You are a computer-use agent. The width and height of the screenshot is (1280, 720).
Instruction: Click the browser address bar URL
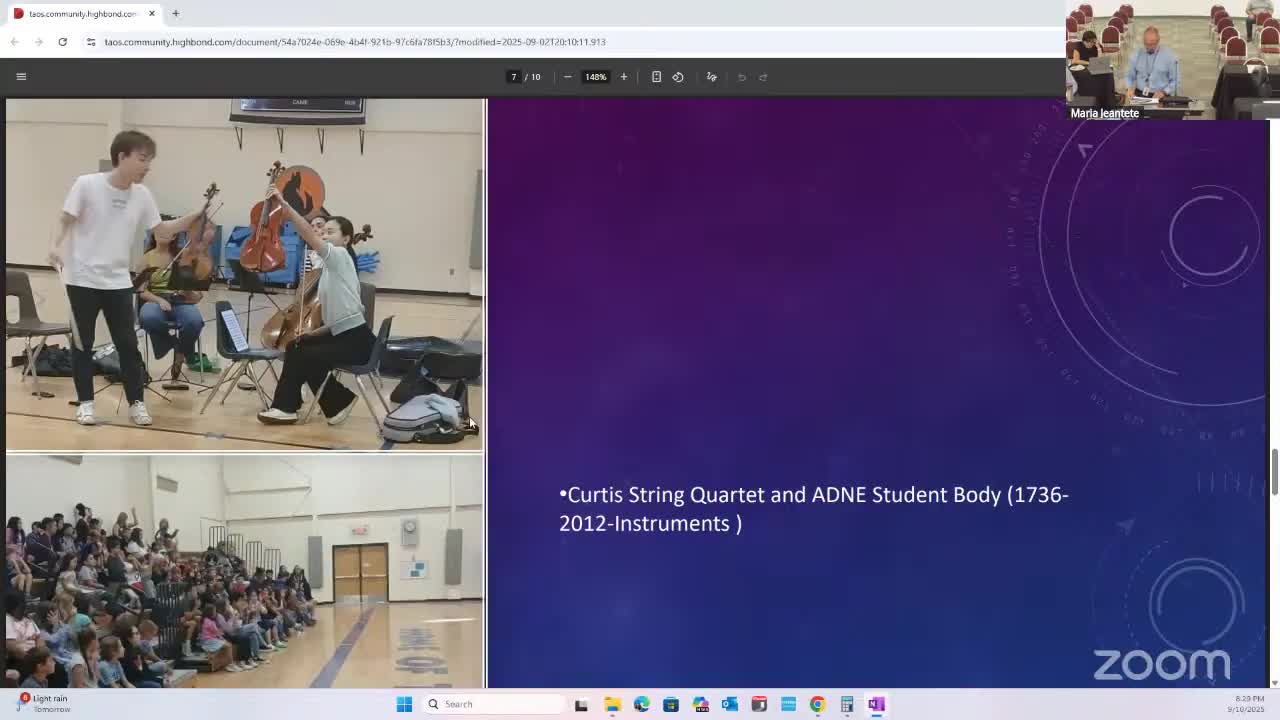(x=355, y=42)
